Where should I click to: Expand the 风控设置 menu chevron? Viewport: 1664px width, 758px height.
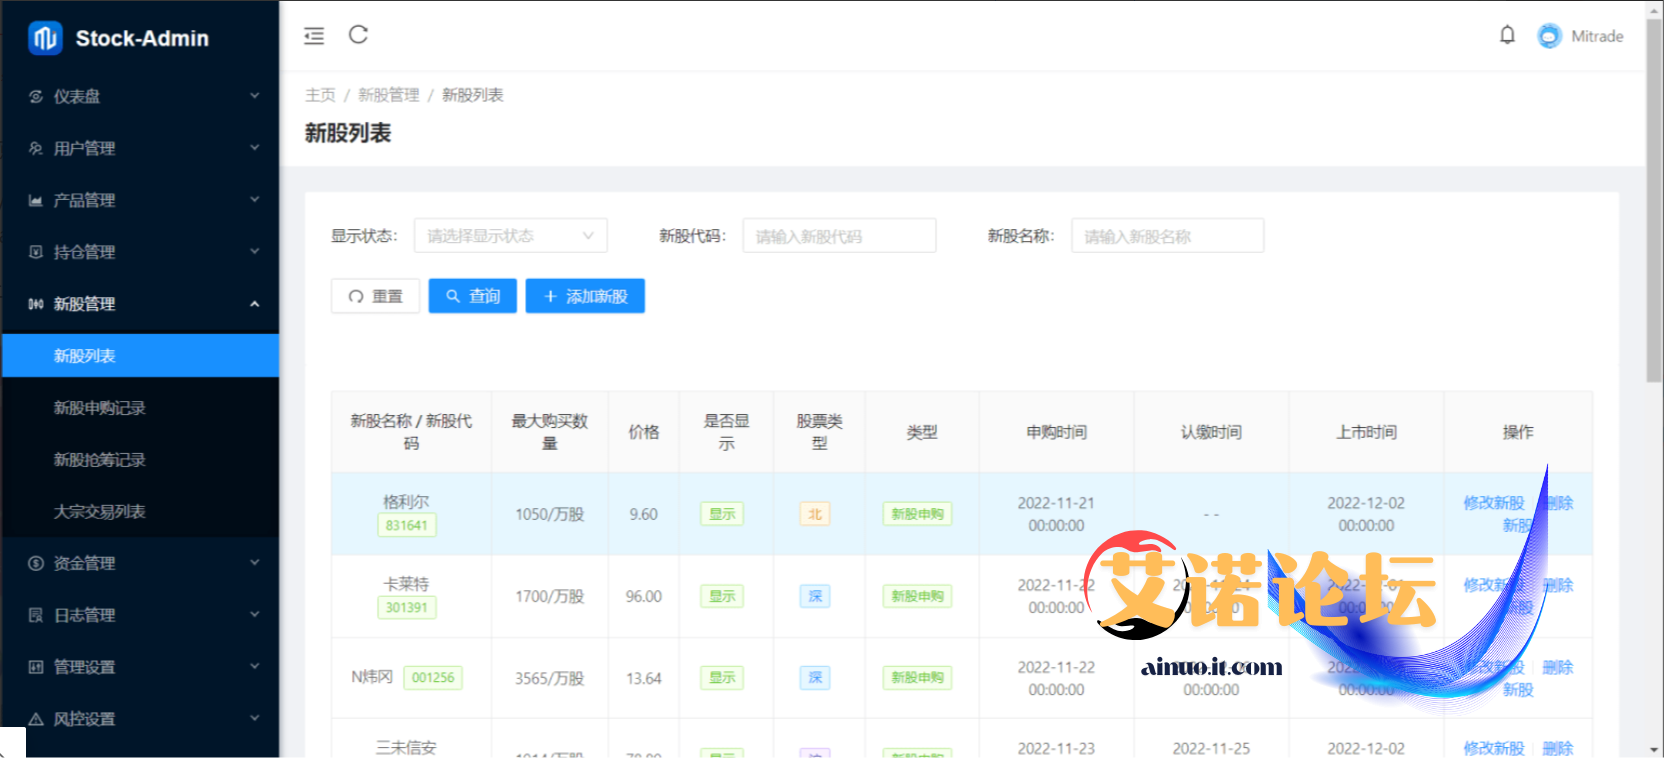pos(254,719)
